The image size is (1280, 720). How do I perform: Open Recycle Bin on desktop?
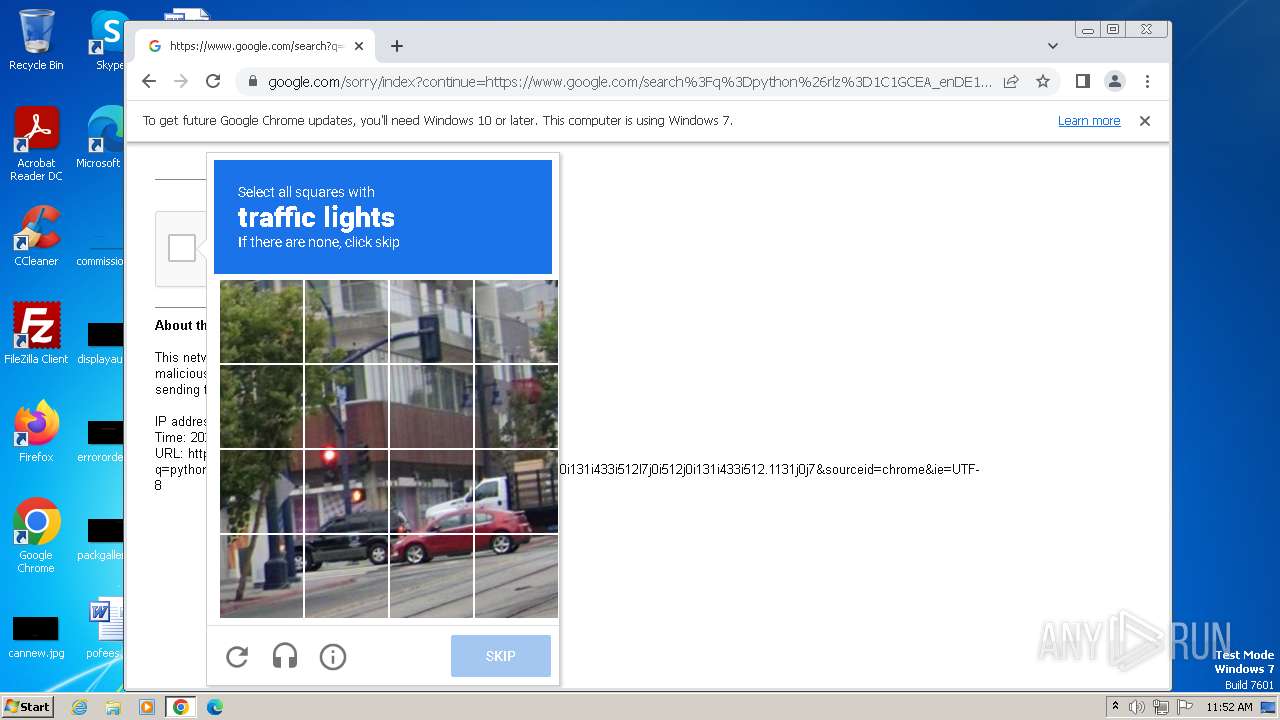(x=36, y=40)
